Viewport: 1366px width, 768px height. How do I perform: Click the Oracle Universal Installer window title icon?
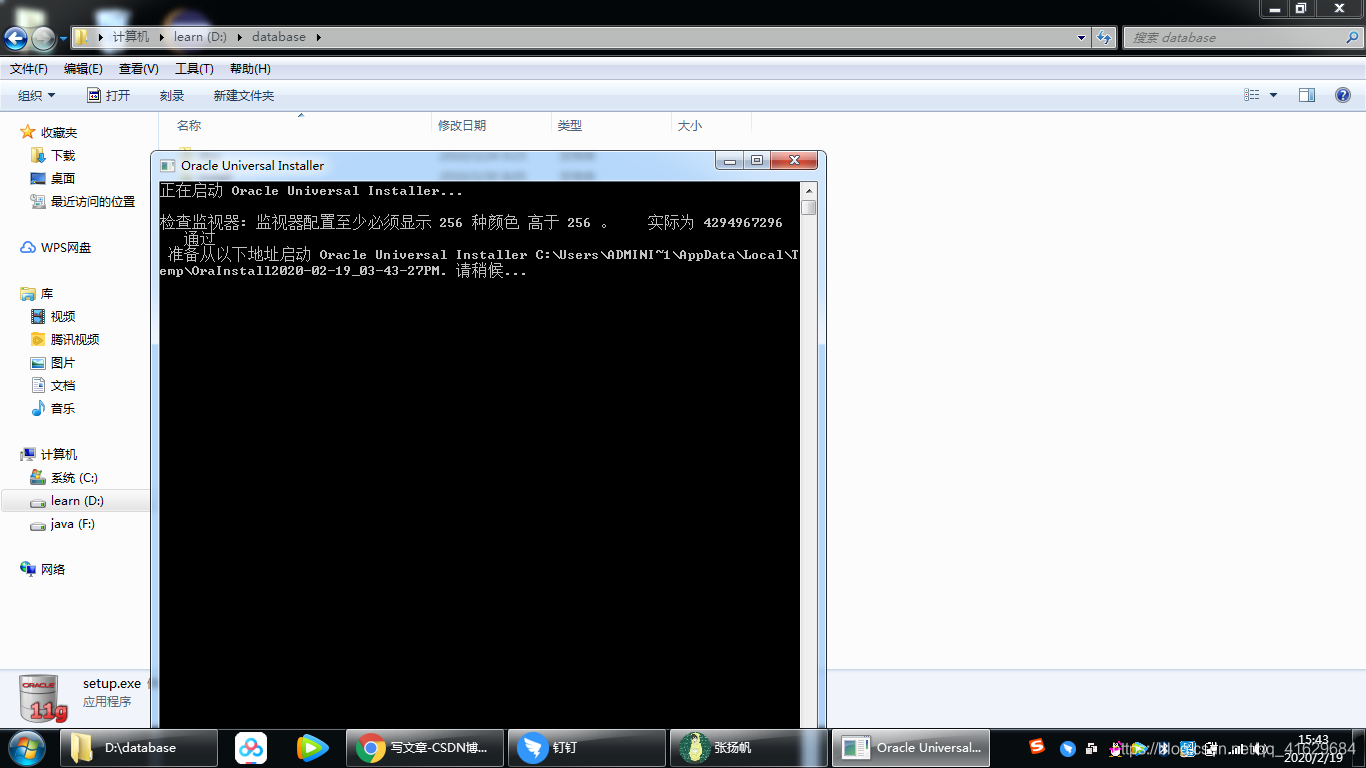pos(168,165)
